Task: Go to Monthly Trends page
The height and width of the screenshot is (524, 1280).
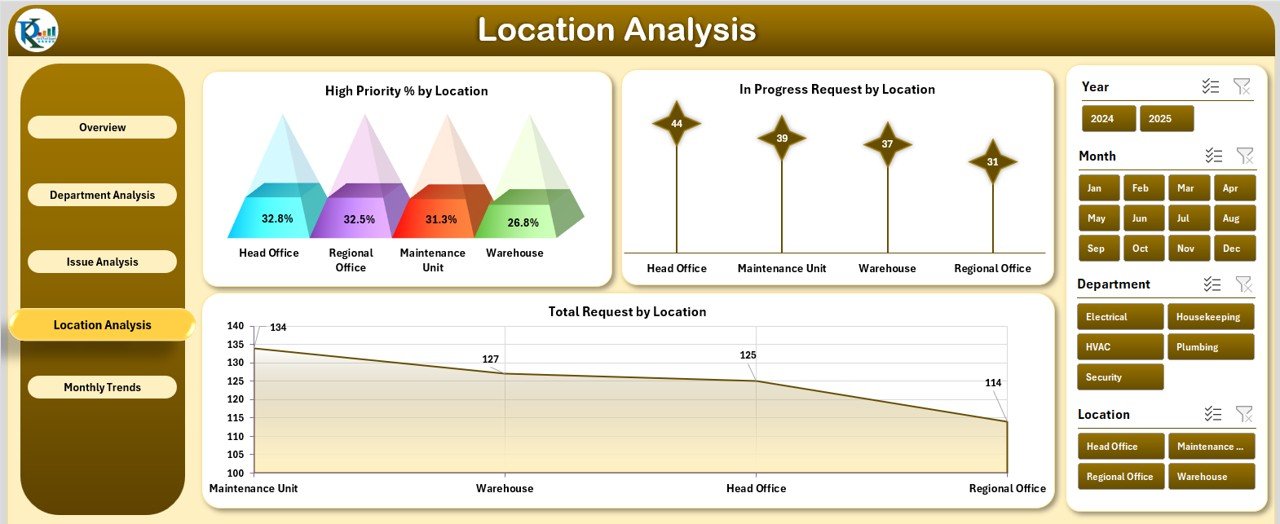Action: coord(102,387)
